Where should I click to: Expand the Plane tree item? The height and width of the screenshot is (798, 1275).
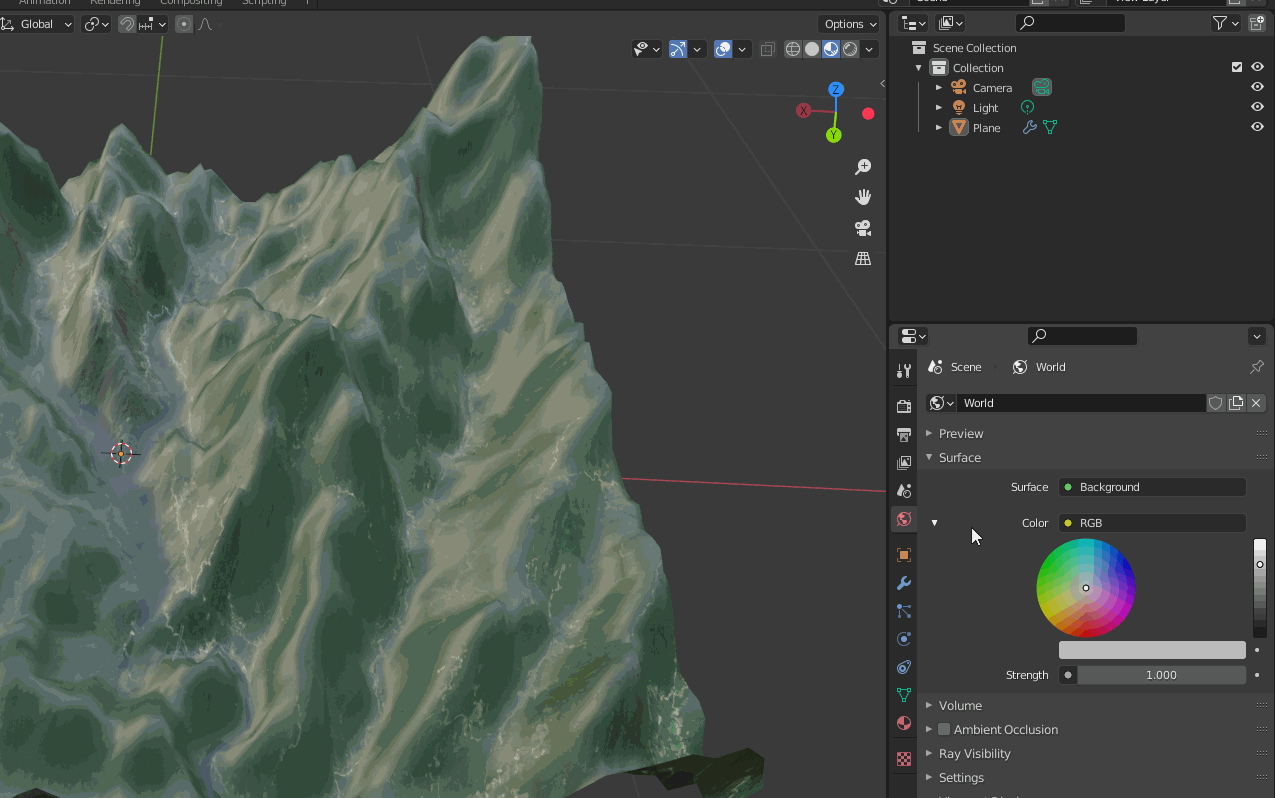pos(939,128)
